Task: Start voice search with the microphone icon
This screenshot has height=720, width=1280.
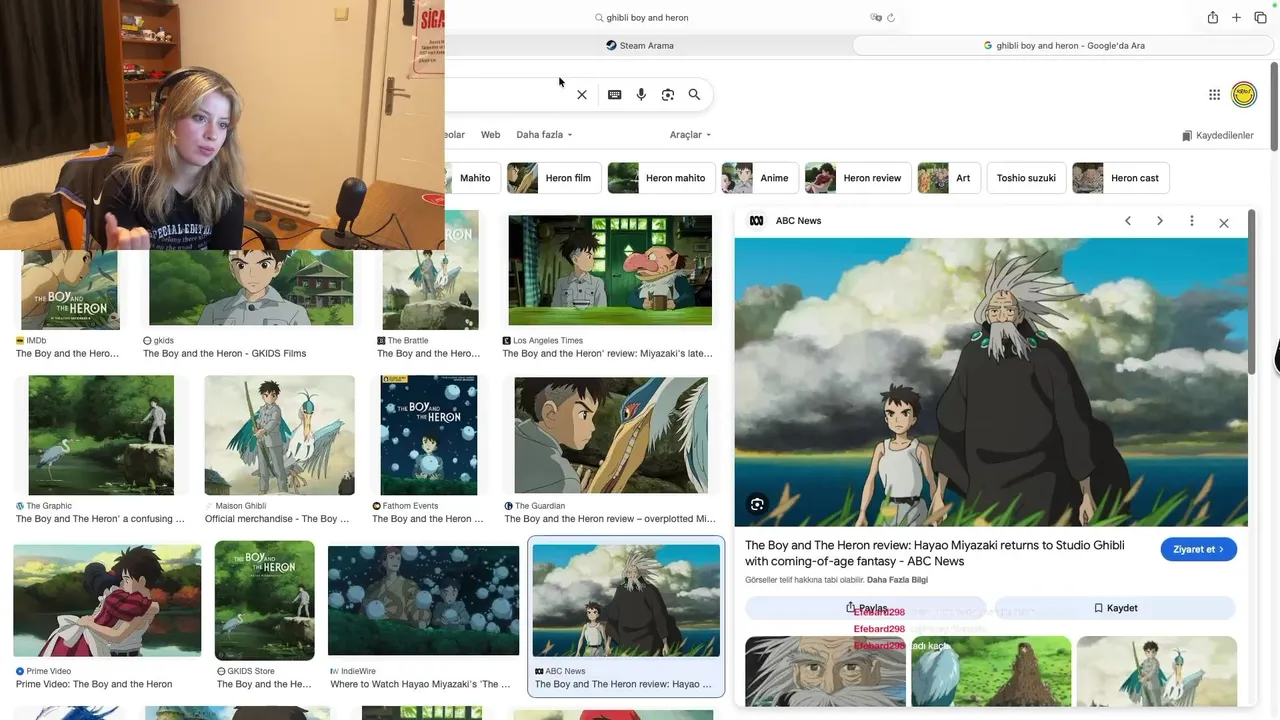Action: pos(641,95)
